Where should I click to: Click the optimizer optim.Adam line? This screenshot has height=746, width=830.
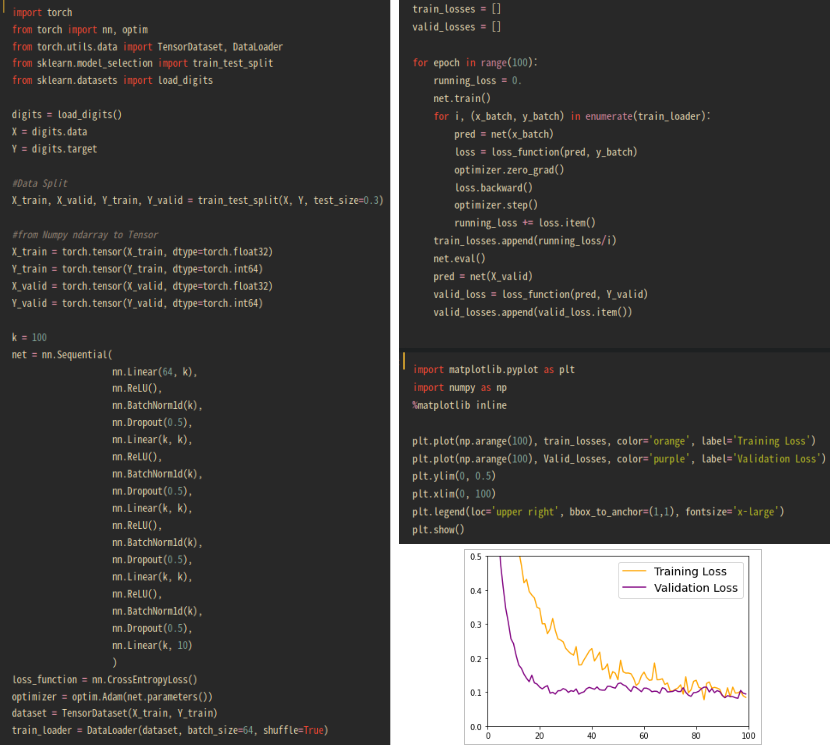pyautogui.click(x=112, y=697)
